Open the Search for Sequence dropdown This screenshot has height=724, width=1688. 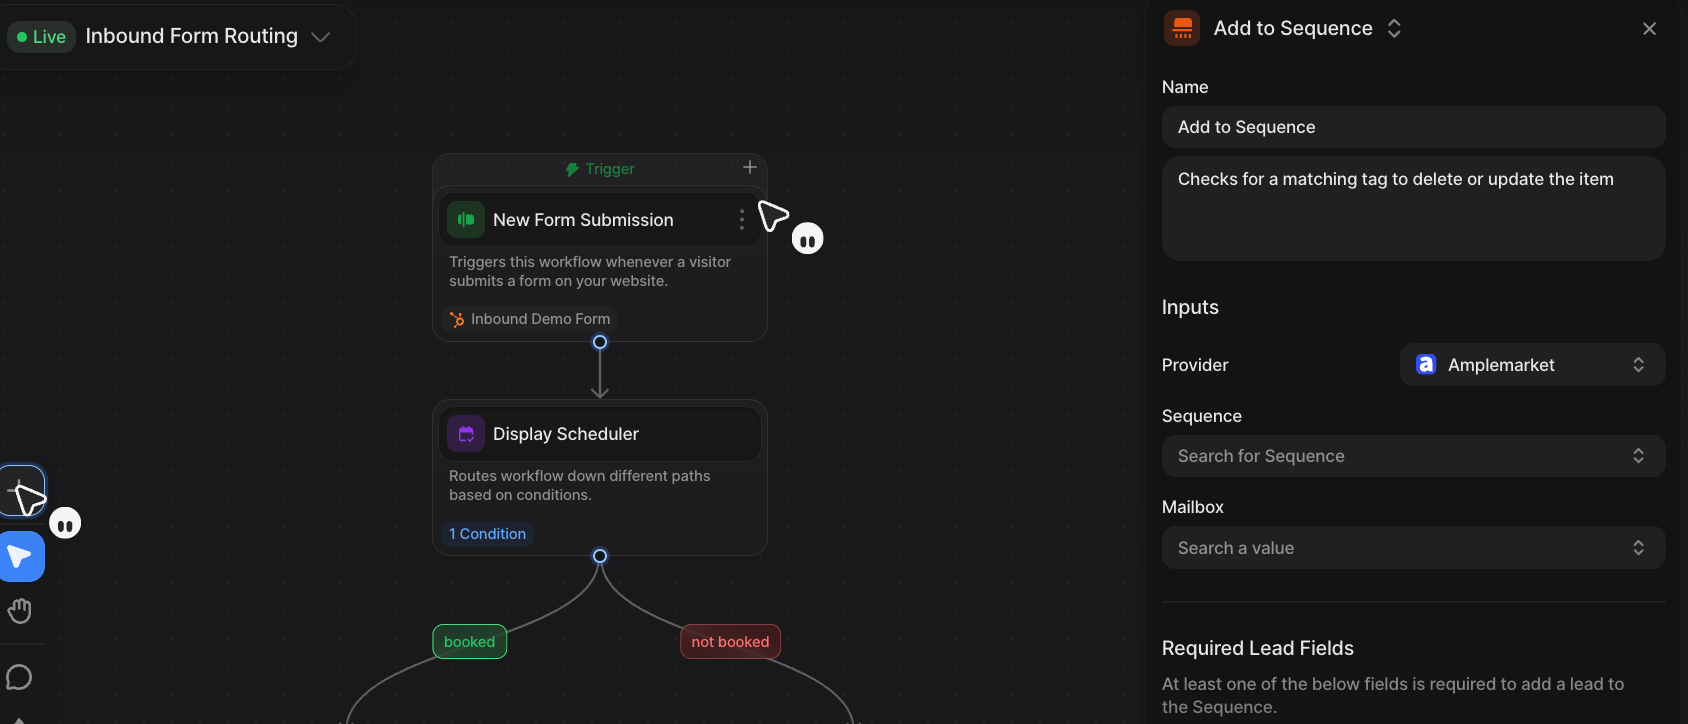pos(1414,456)
